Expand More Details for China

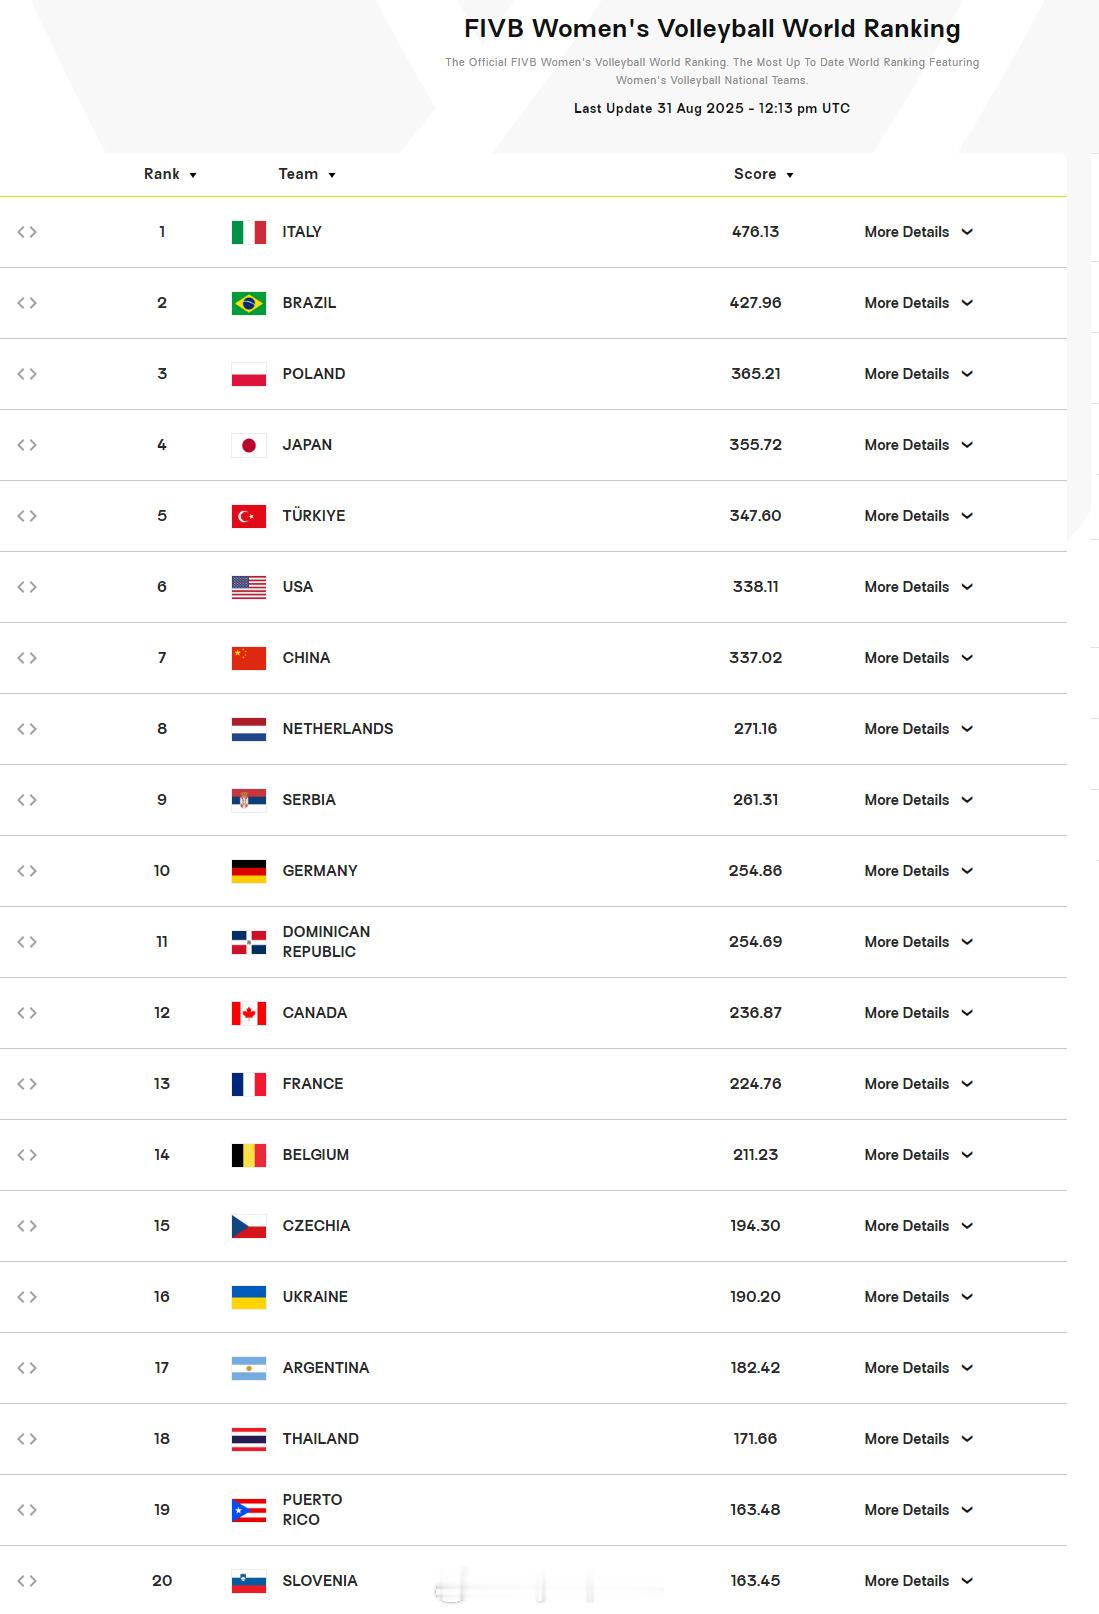[x=918, y=658]
